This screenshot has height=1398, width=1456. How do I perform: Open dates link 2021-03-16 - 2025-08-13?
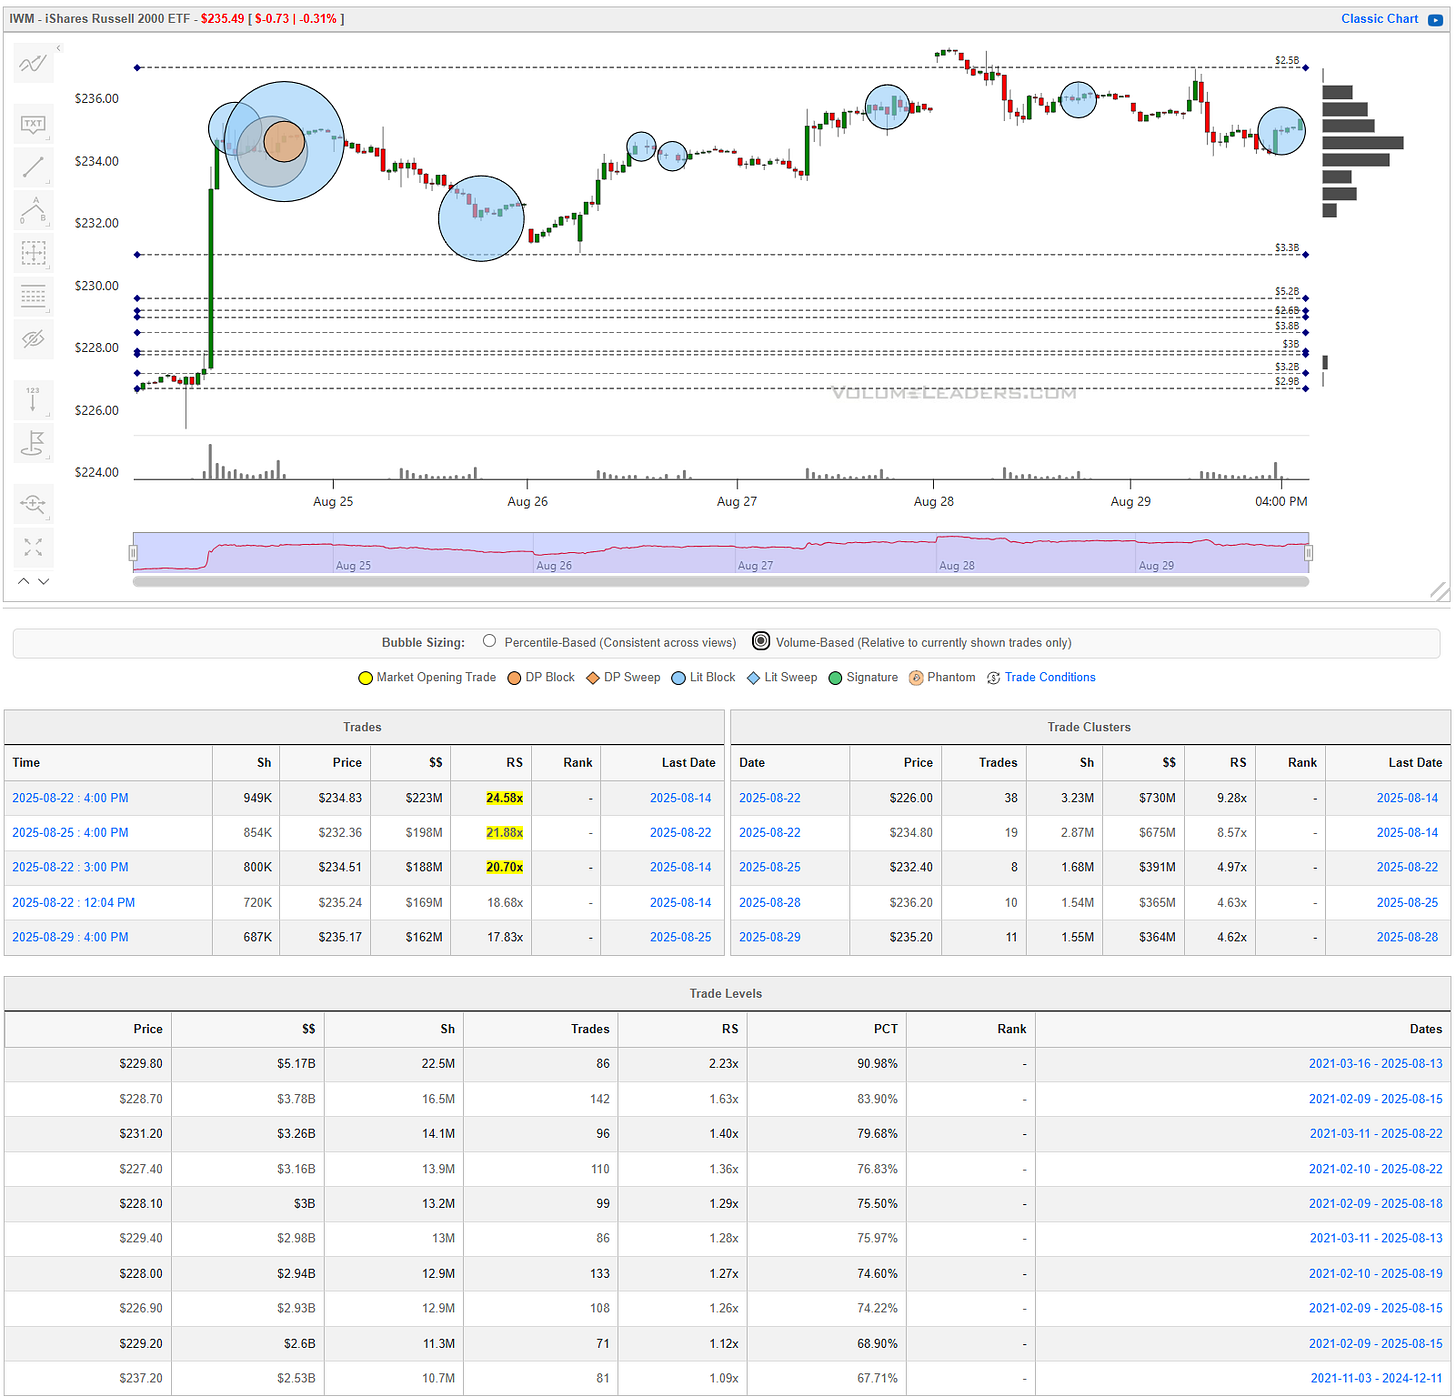click(x=1375, y=1064)
